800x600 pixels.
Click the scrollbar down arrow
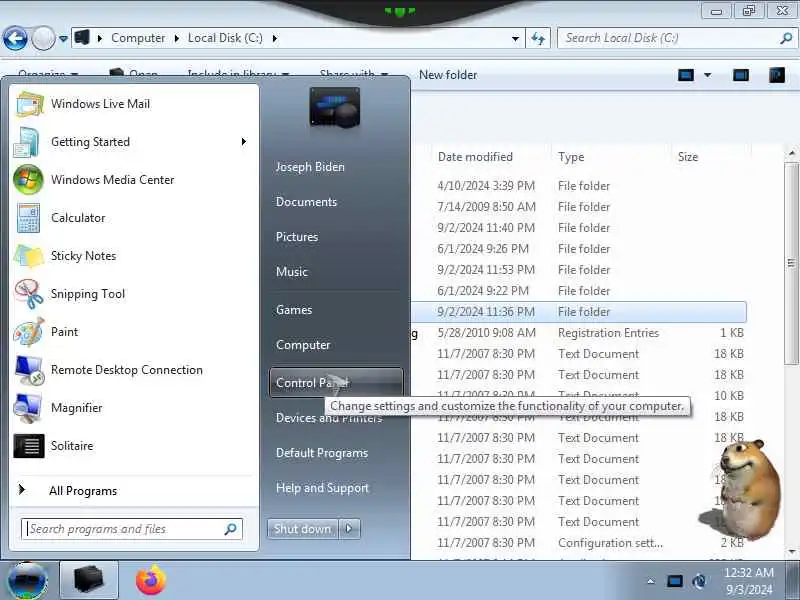point(791,551)
